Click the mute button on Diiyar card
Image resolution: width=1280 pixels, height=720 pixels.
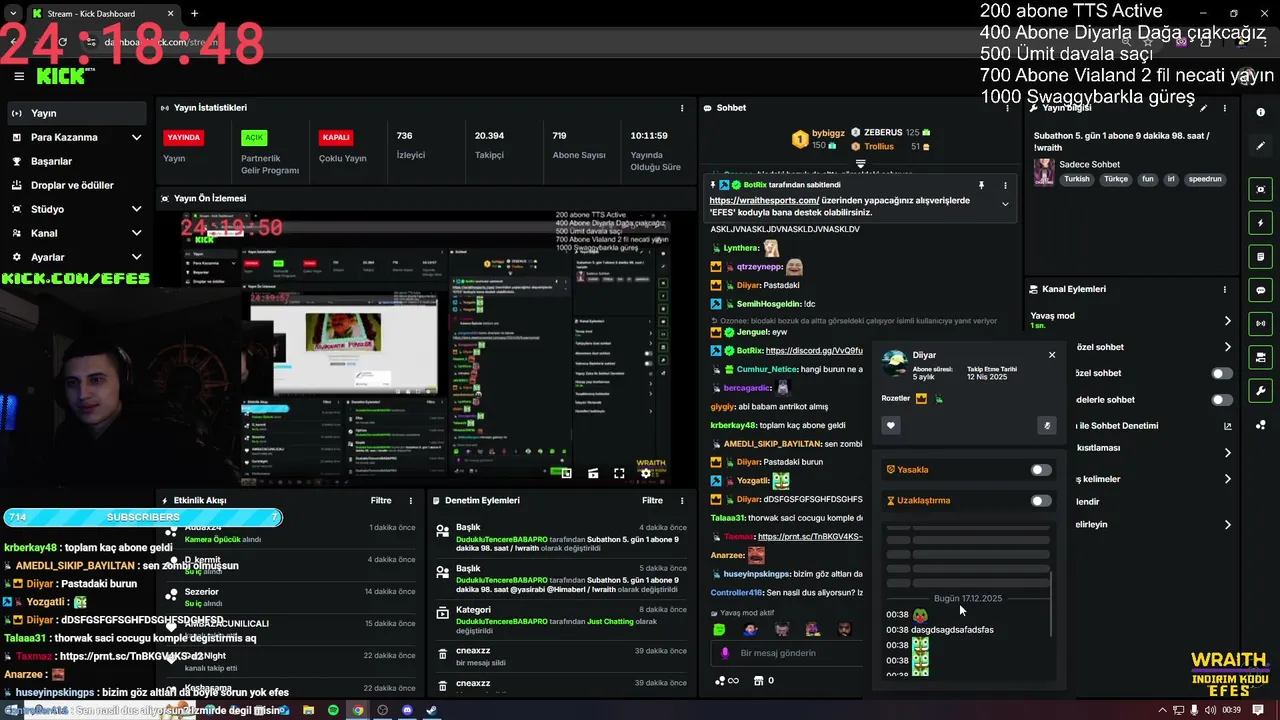[x=1047, y=426]
